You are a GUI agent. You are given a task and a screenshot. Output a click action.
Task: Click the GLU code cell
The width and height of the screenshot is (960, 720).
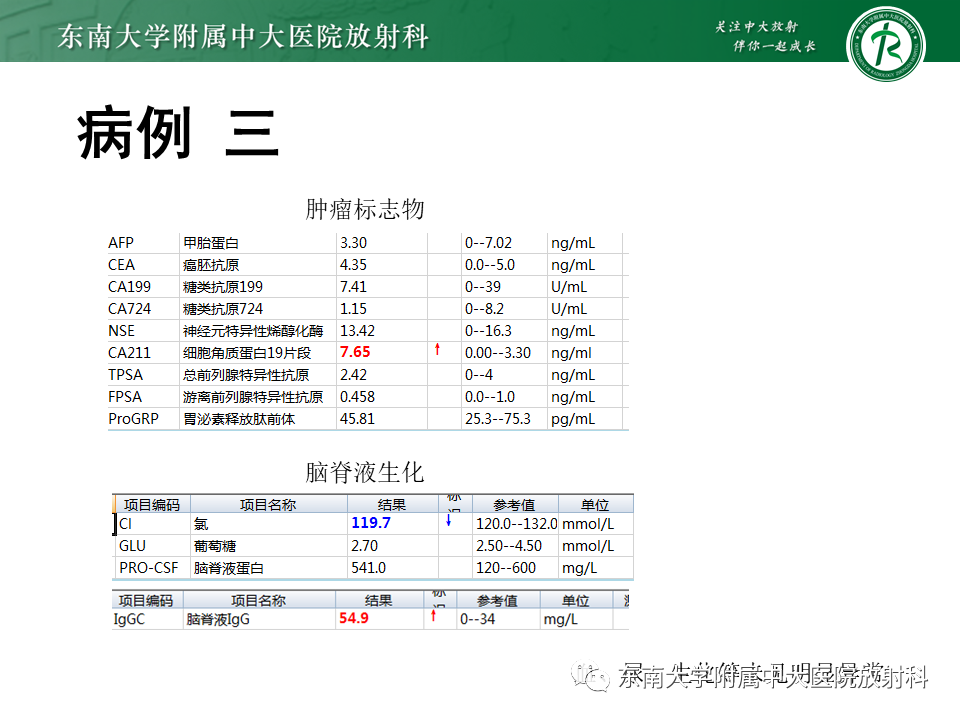132,546
